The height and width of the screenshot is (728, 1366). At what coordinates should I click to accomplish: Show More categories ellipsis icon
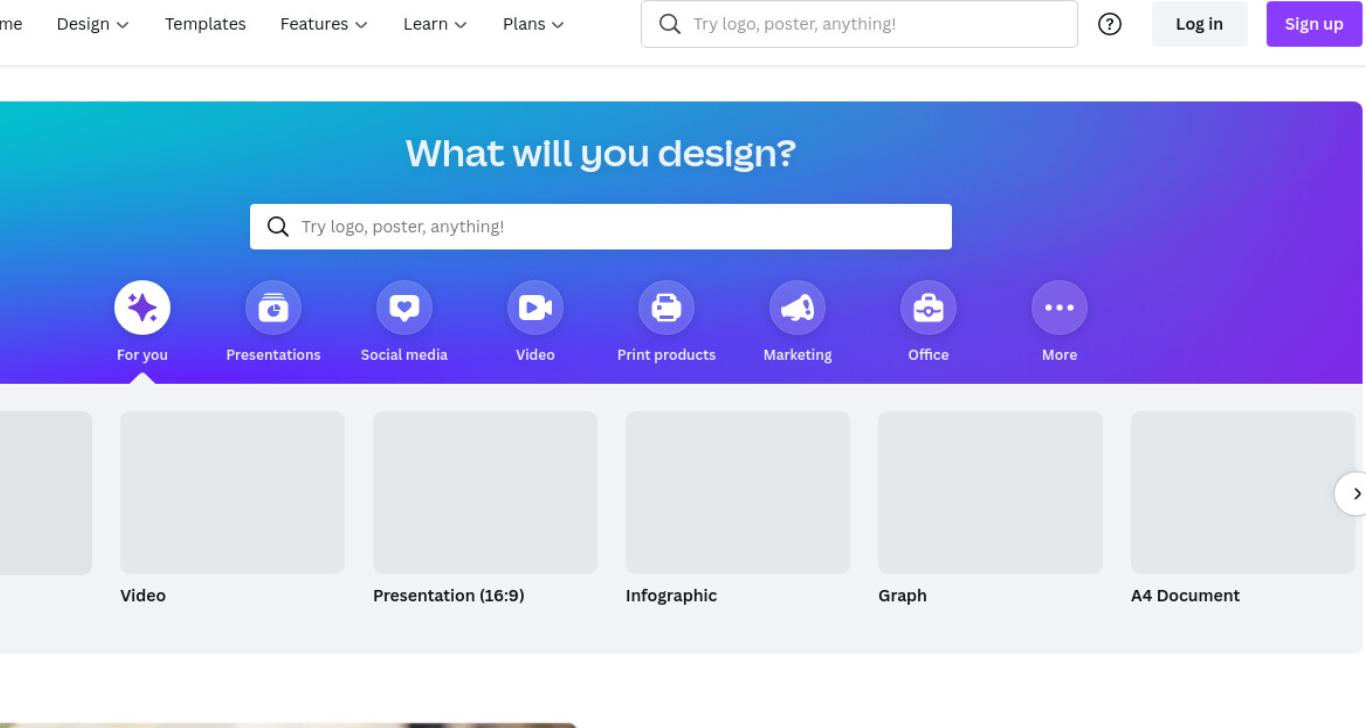(1059, 308)
